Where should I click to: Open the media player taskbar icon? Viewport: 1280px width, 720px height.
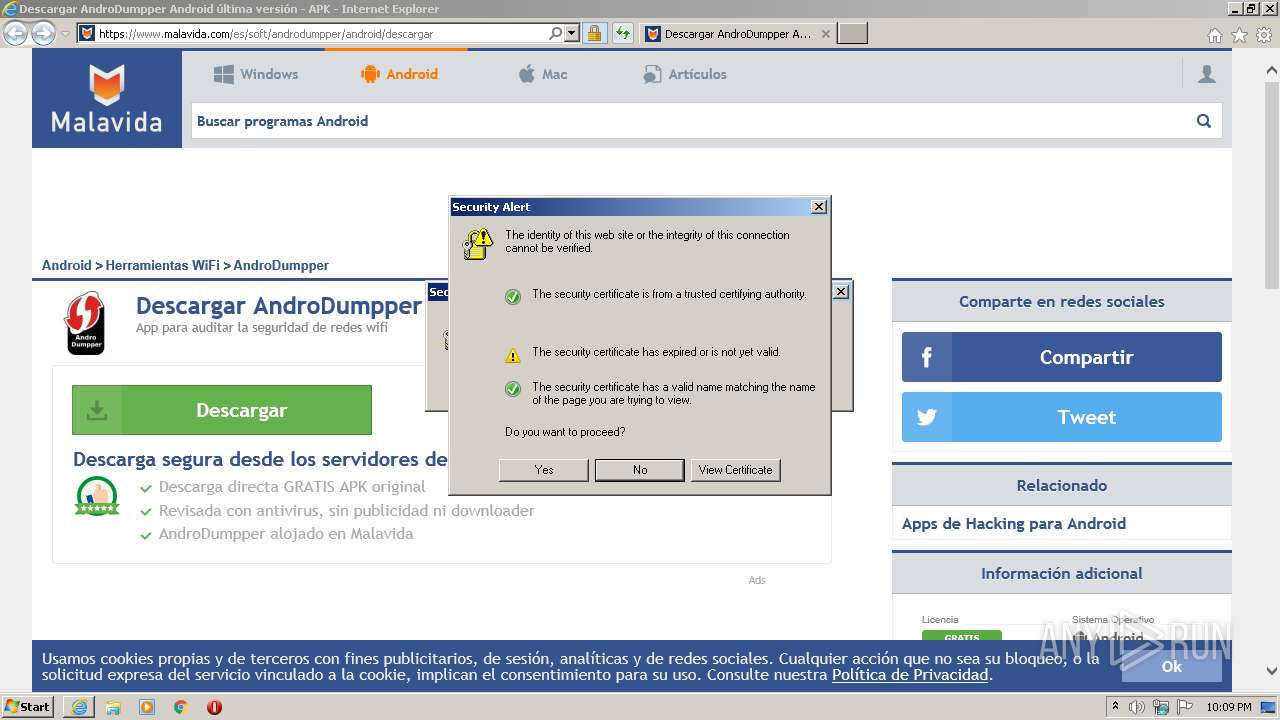[147, 707]
